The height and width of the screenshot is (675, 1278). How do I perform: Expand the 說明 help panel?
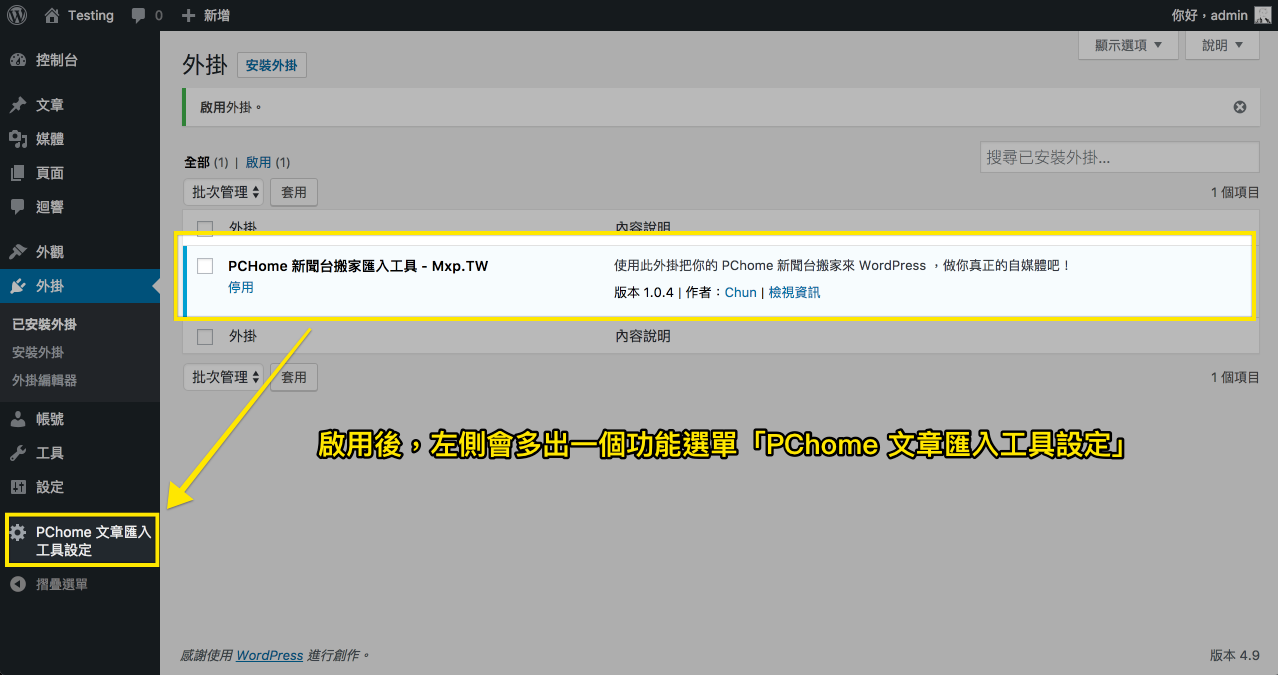1222,45
